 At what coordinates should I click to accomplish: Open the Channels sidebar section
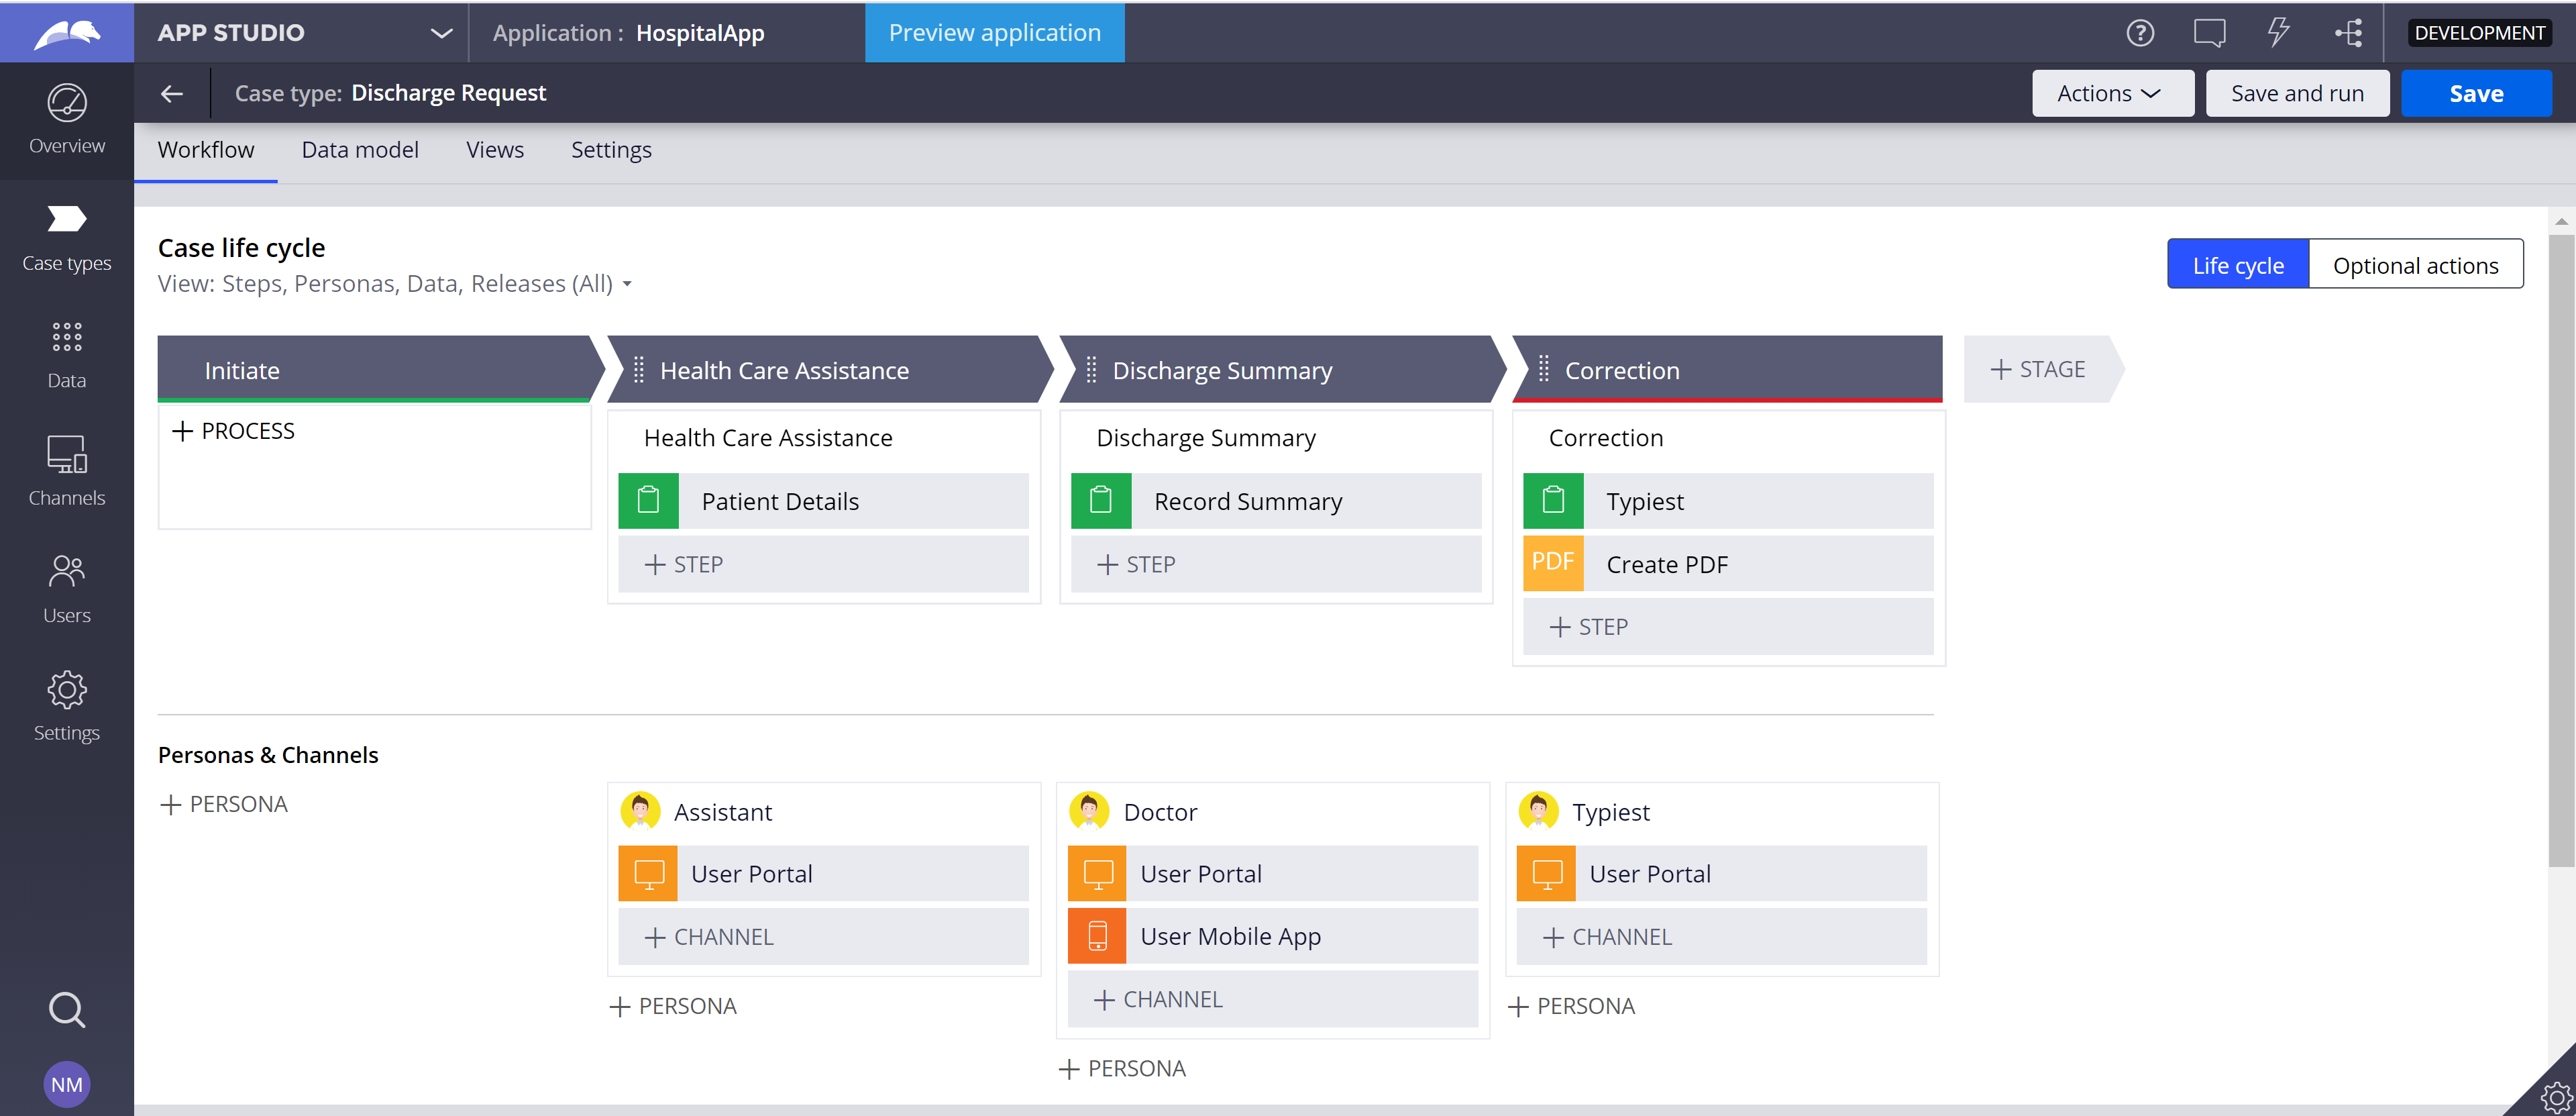click(x=66, y=471)
